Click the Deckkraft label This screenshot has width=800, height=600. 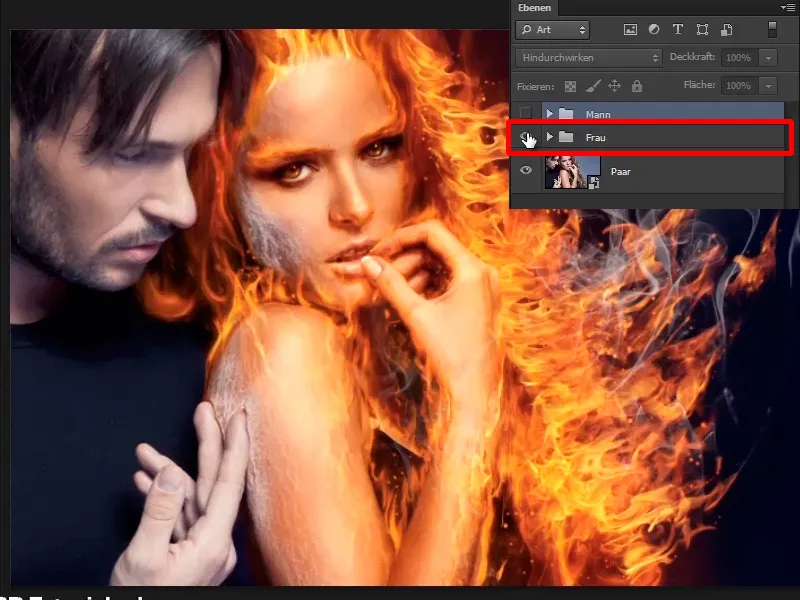(692, 57)
